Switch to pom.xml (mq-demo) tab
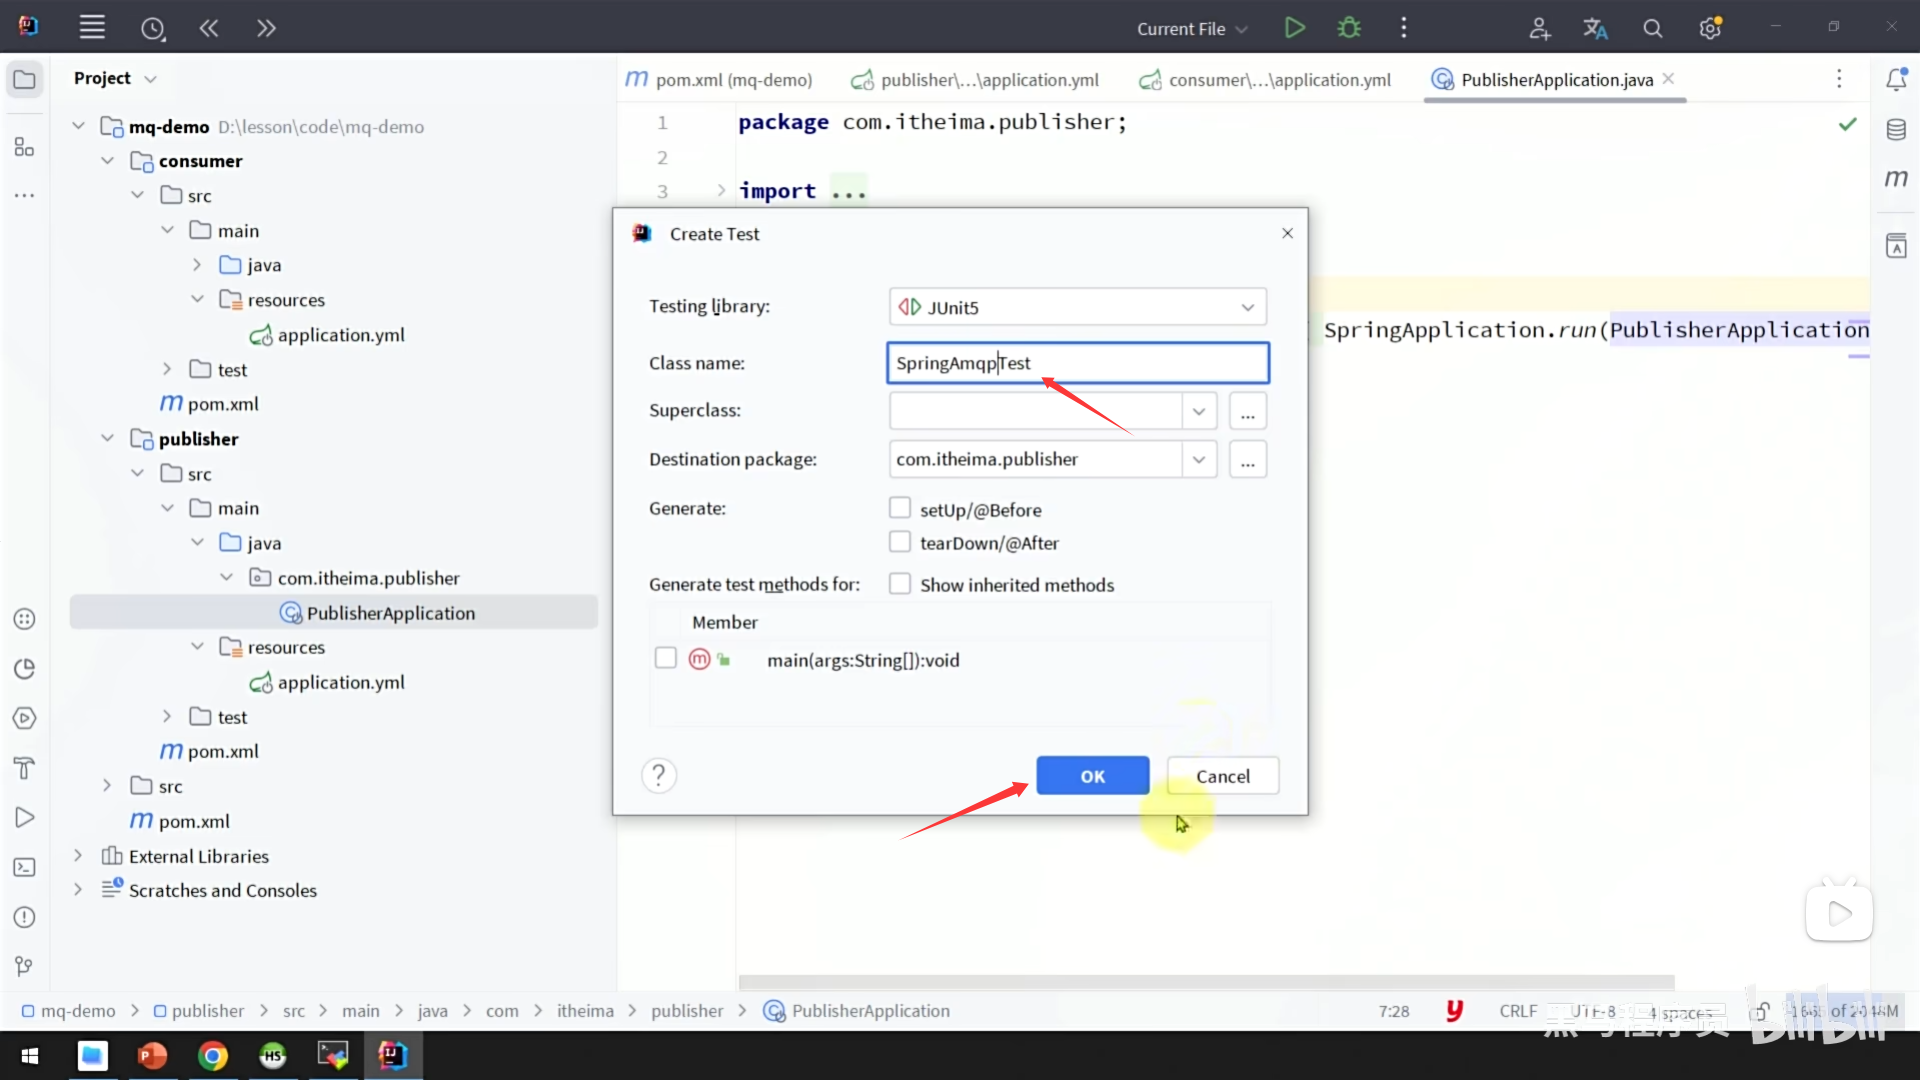Viewport: 1920px width, 1080px height. point(720,80)
